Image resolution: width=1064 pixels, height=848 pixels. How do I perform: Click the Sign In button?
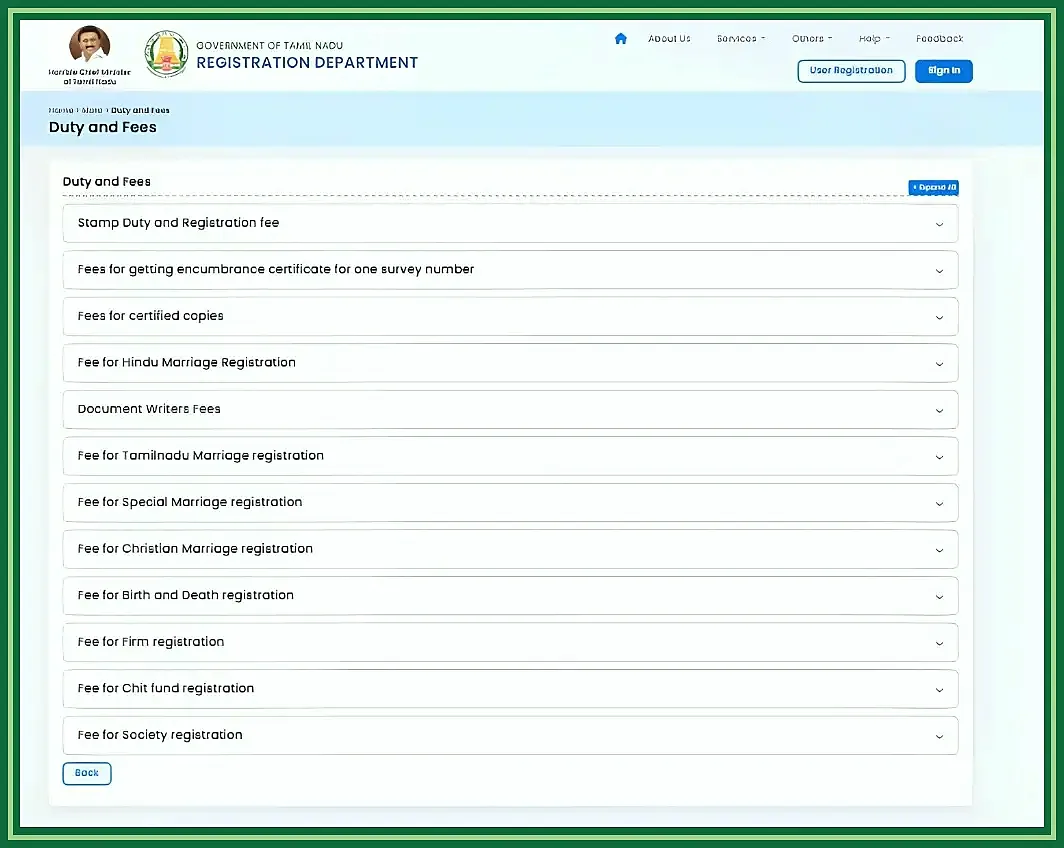(x=943, y=71)
